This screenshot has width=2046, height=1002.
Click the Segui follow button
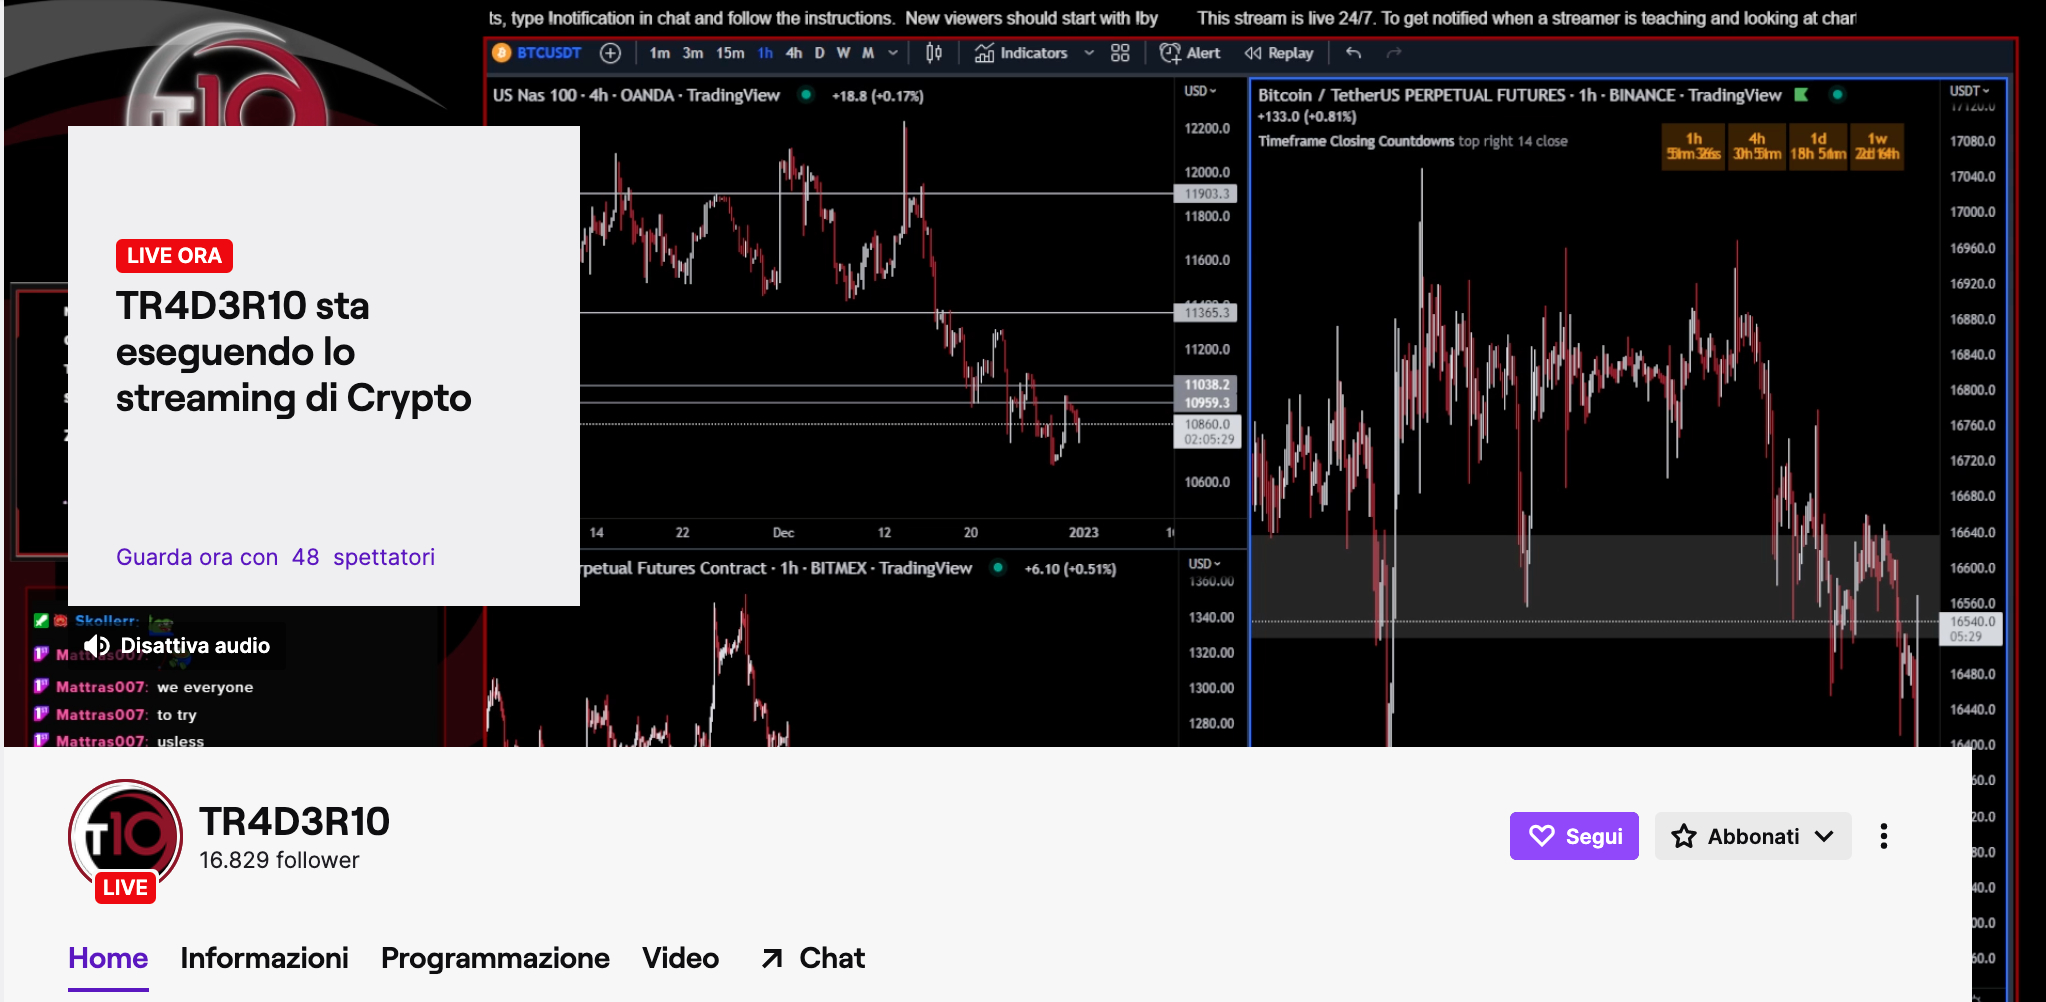coord(1574,836)
